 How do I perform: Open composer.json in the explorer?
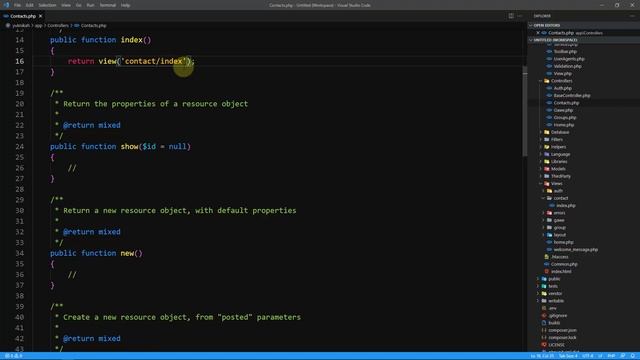pyautogui.click(x=562, y=331)
